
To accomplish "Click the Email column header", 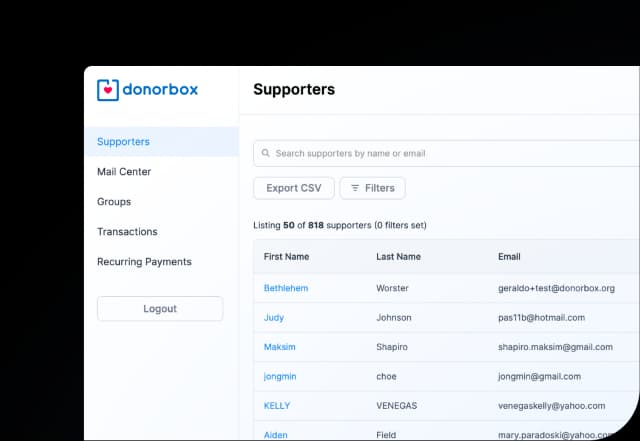I will [509, 257].
